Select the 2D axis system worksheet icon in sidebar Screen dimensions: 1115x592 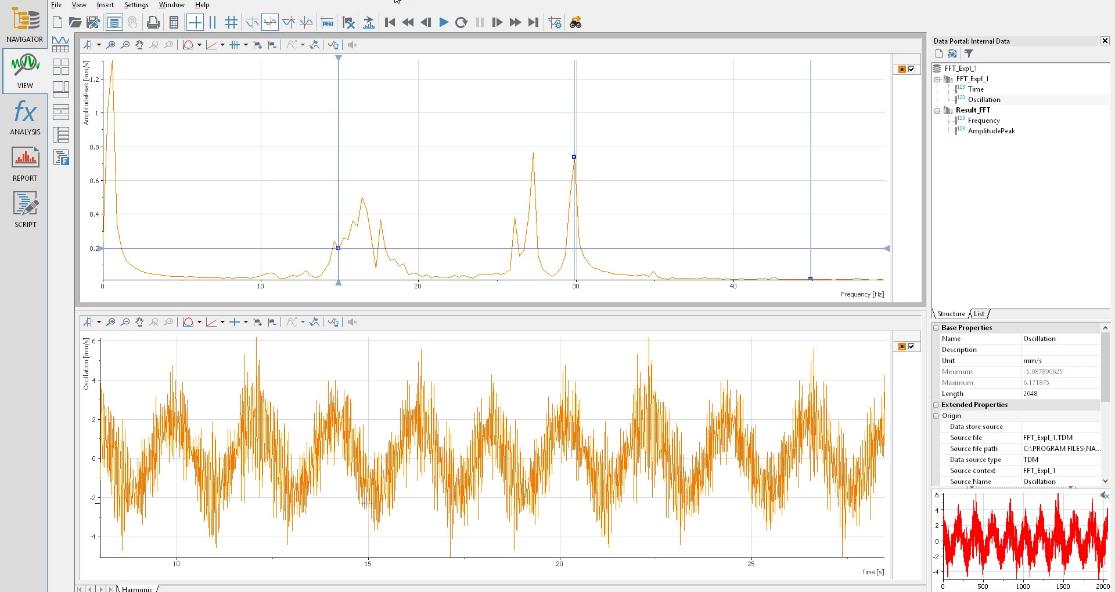(60, 44)
